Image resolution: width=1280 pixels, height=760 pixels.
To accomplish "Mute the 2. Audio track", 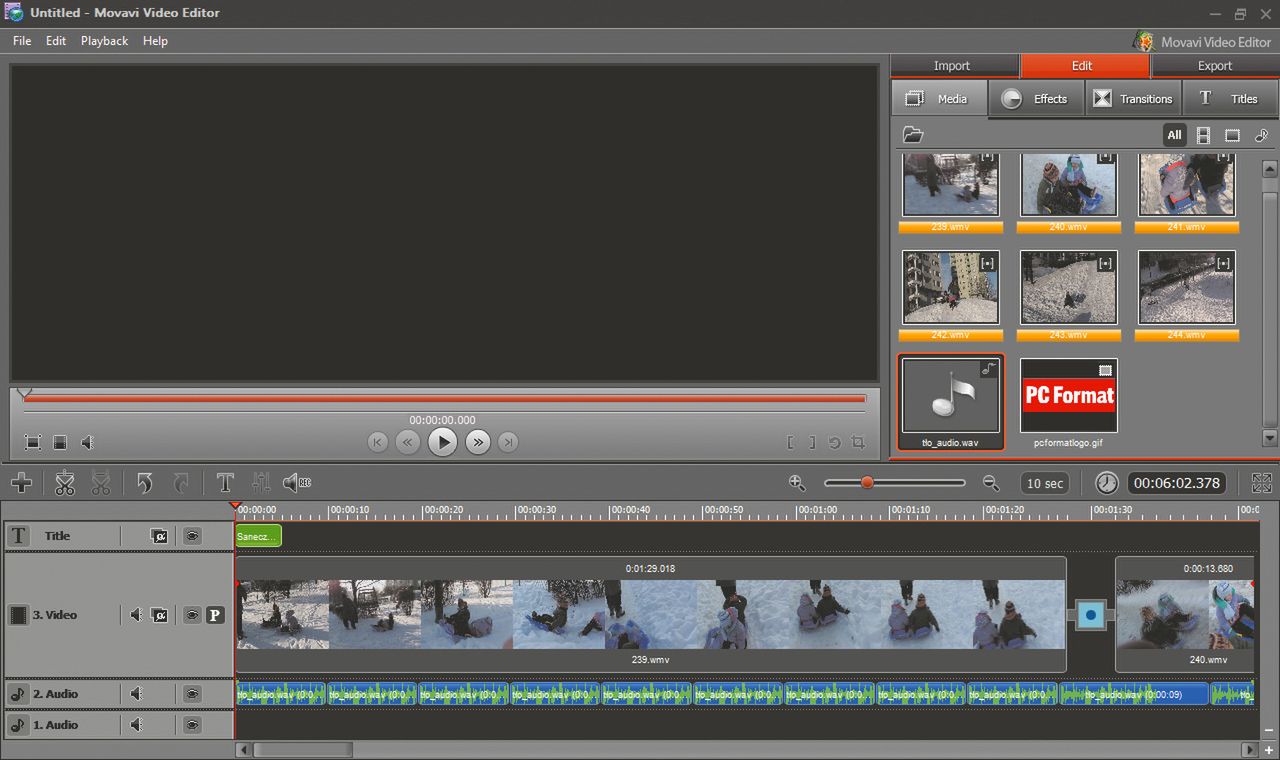I will 136,694.
